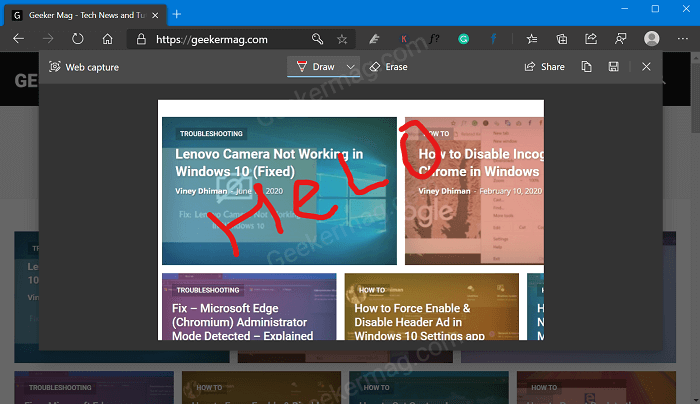View site info via the lock icon
The image size is (700, 404).
coord(141,39)
